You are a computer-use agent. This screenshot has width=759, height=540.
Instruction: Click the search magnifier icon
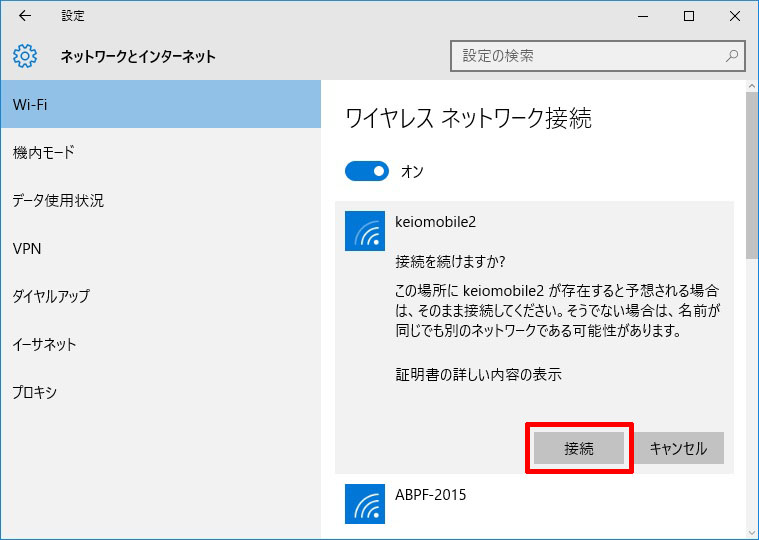(x=732, y=56)
